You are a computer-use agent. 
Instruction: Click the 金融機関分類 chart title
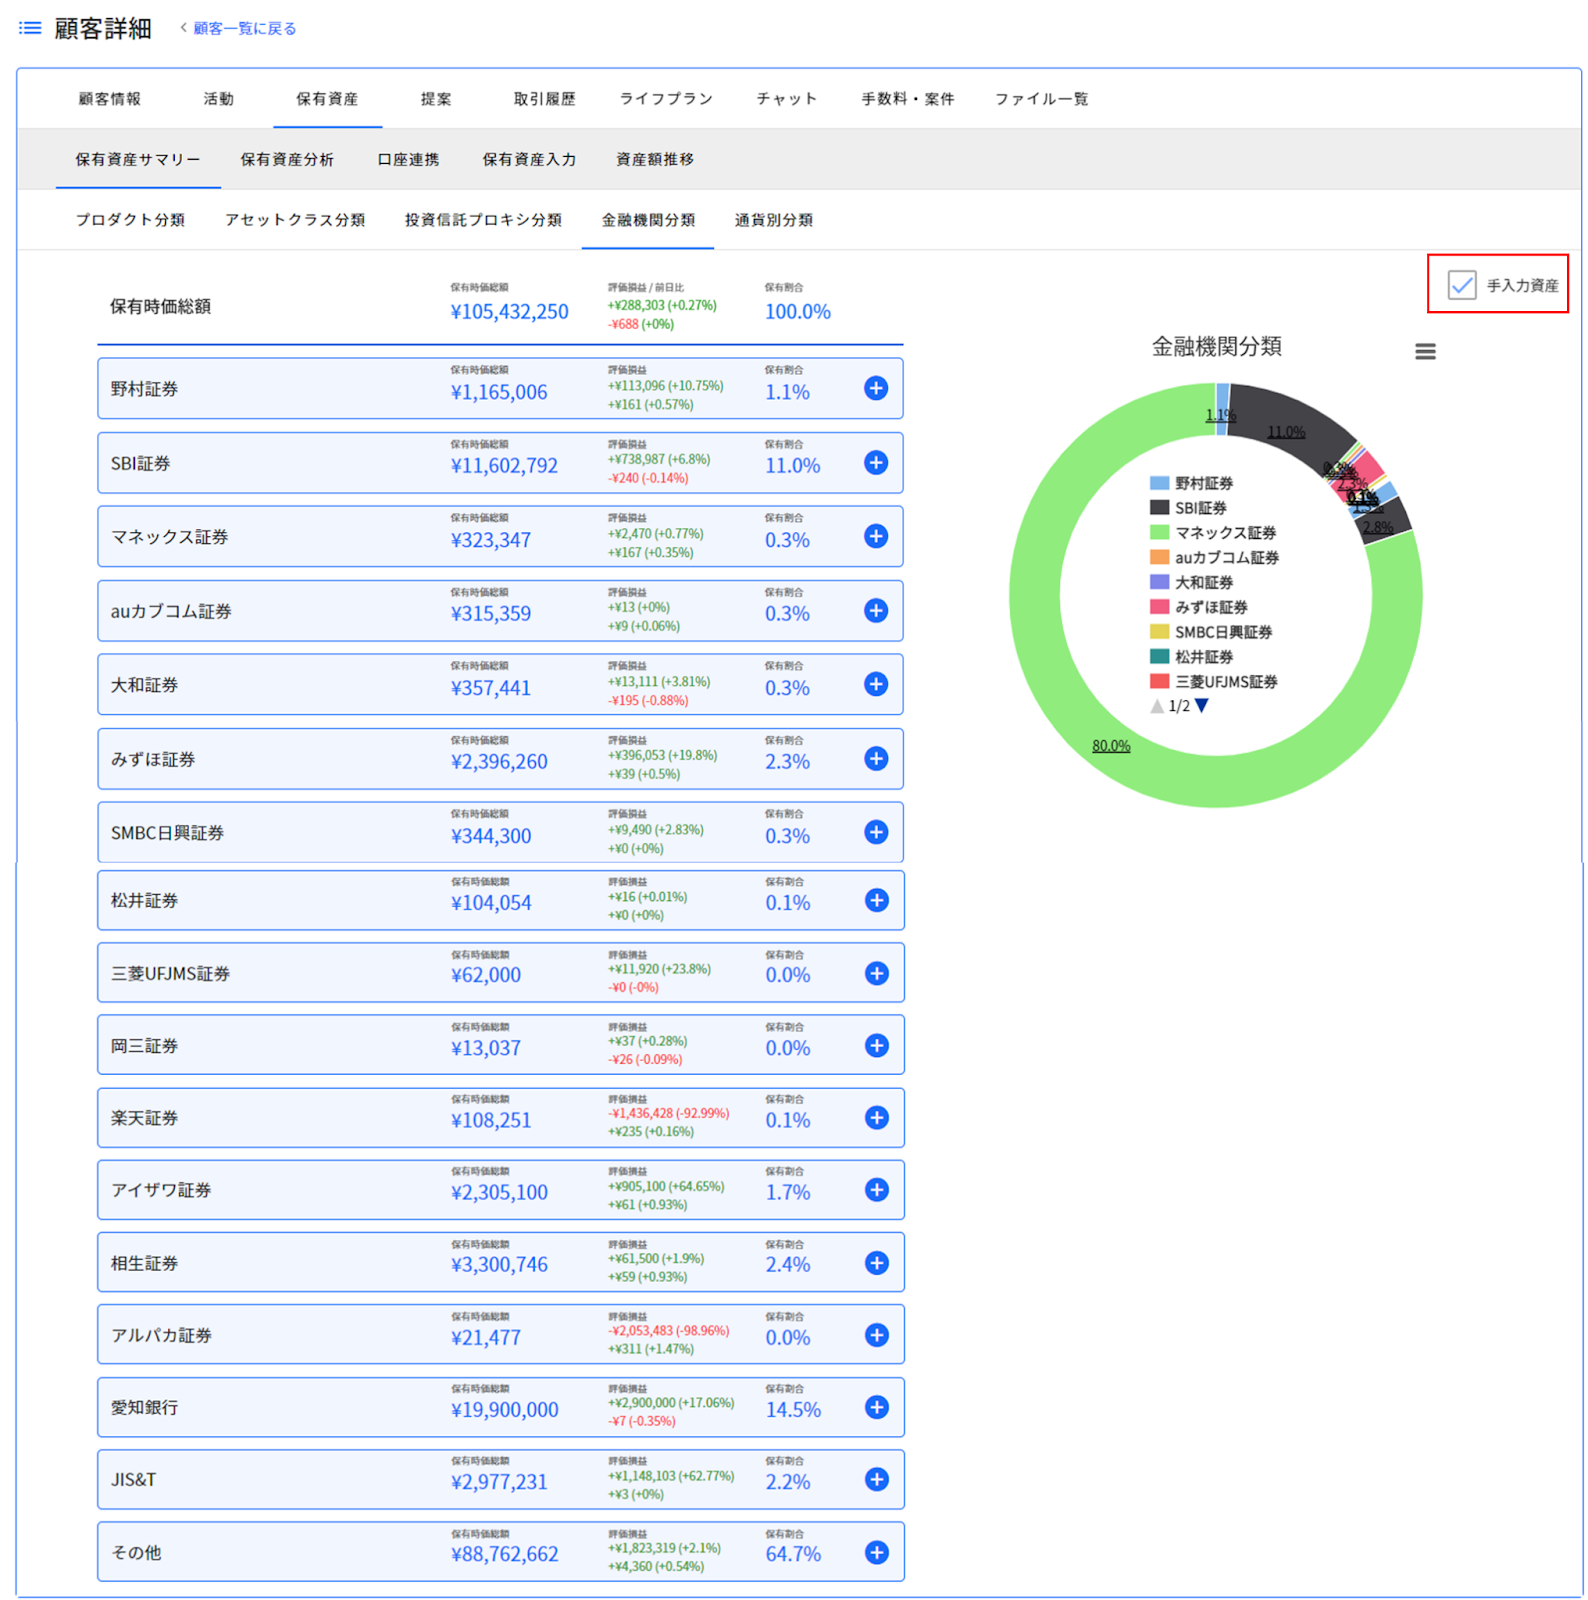point(1216,347)
